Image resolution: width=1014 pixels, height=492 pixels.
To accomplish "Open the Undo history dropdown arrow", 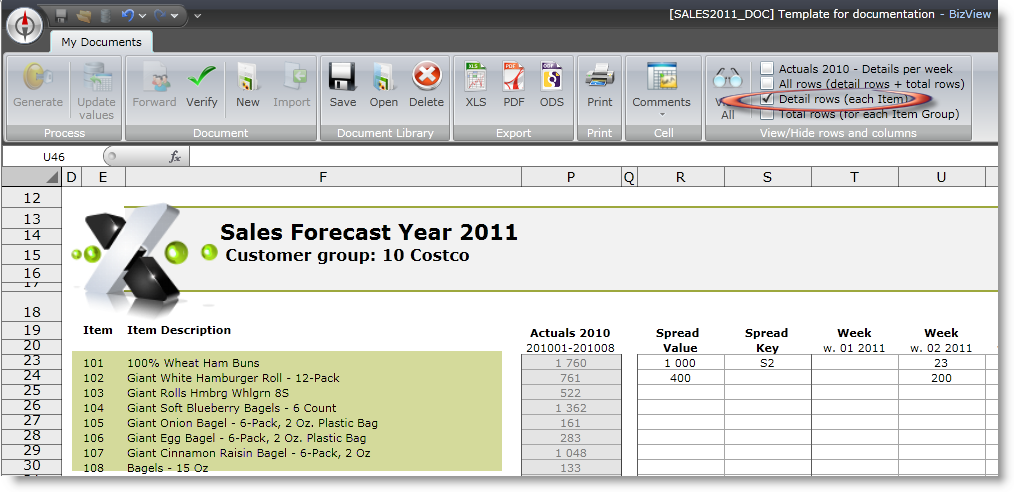I will (142, 16).
